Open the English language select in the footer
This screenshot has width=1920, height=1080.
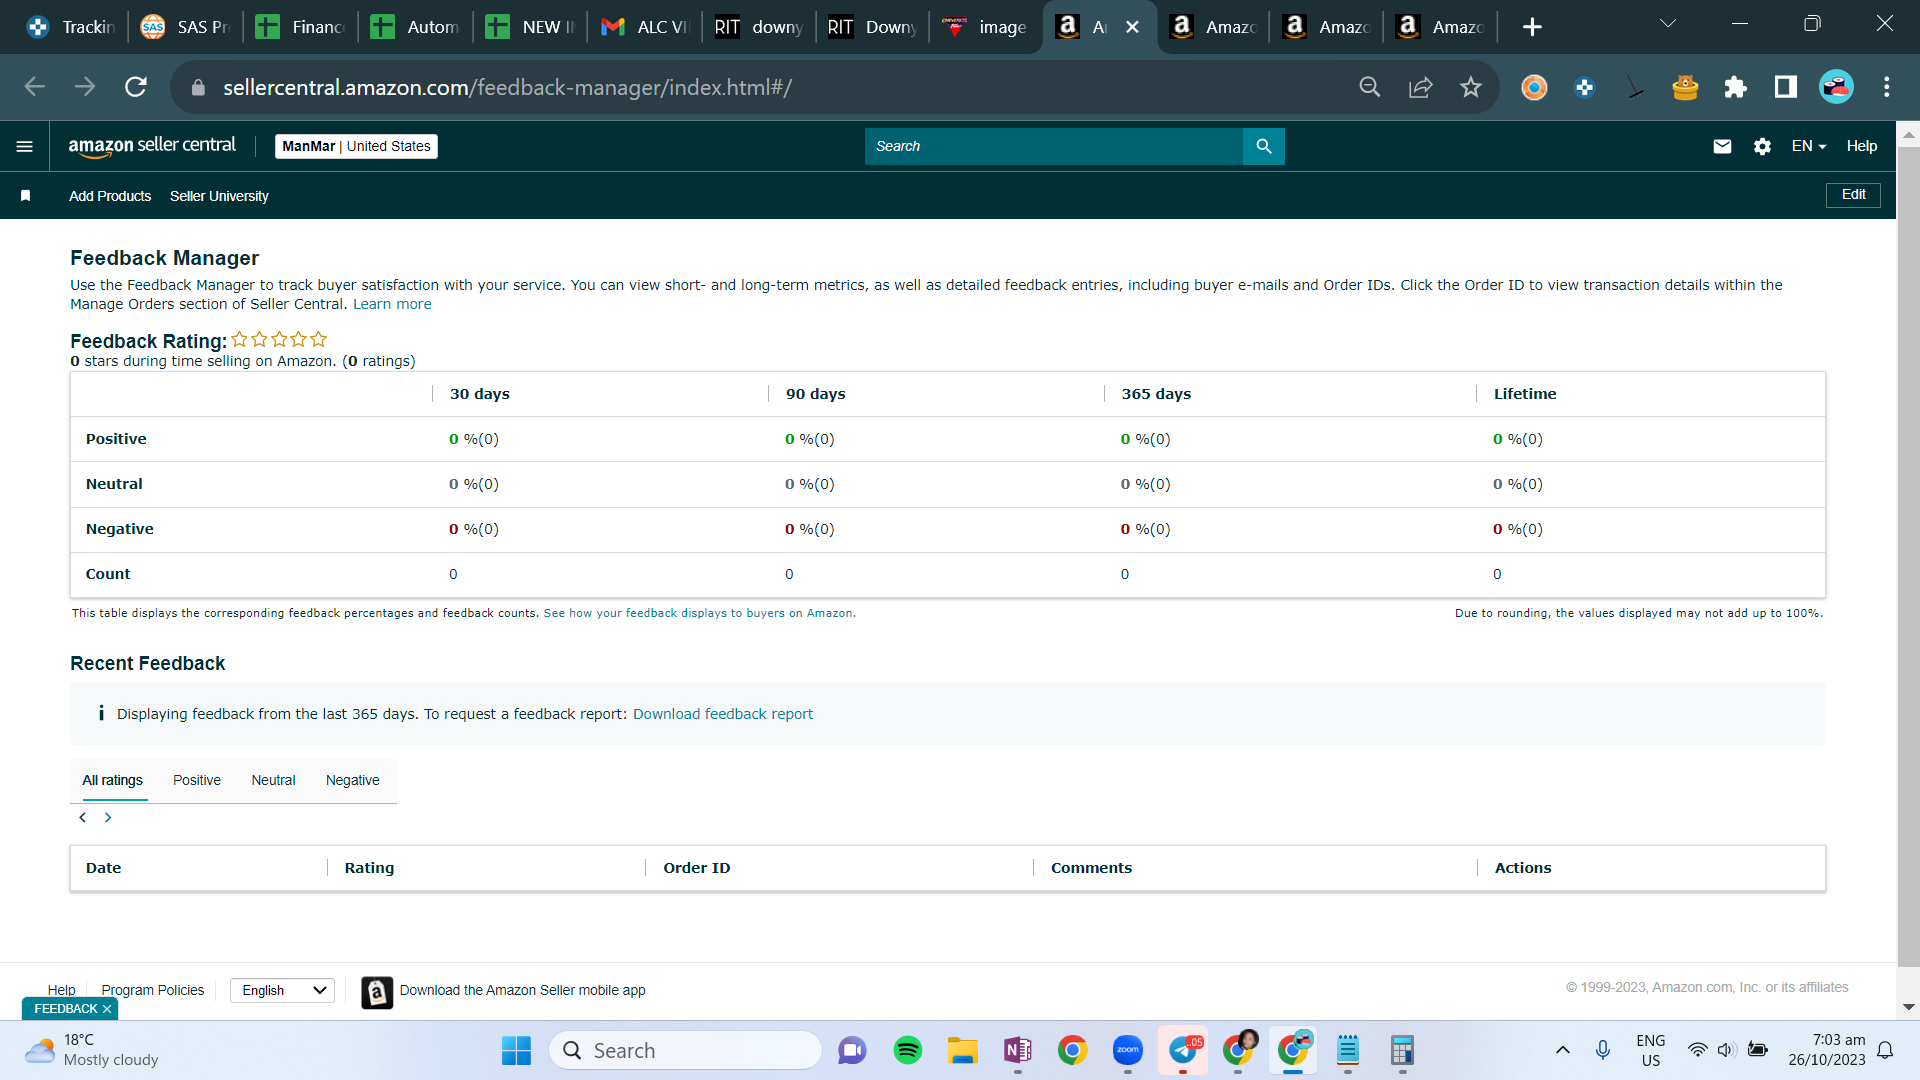283,990
